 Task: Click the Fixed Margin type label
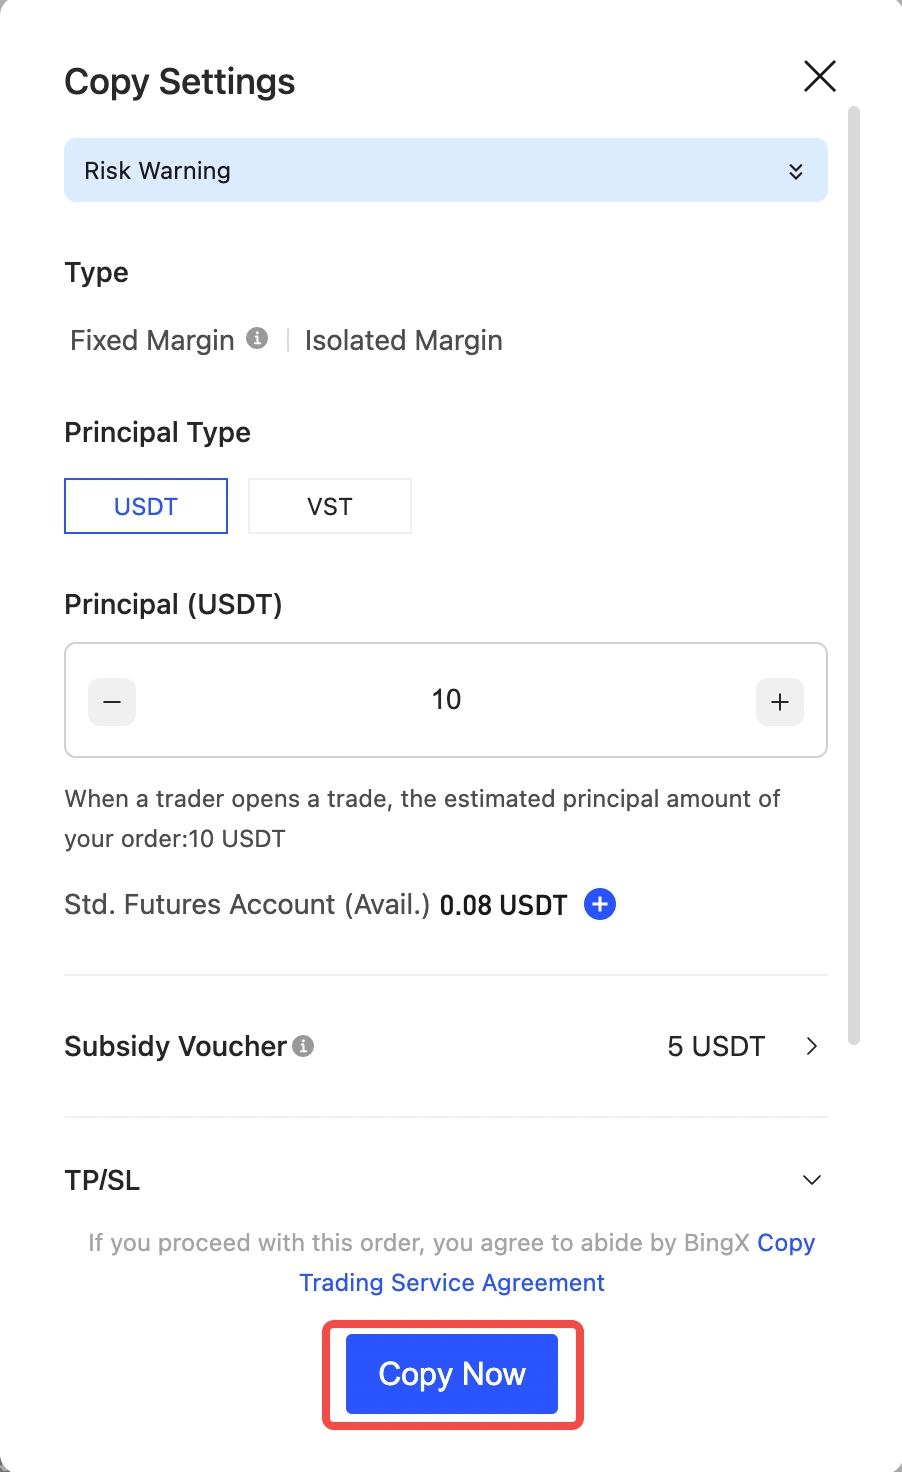tap(152, 341)
